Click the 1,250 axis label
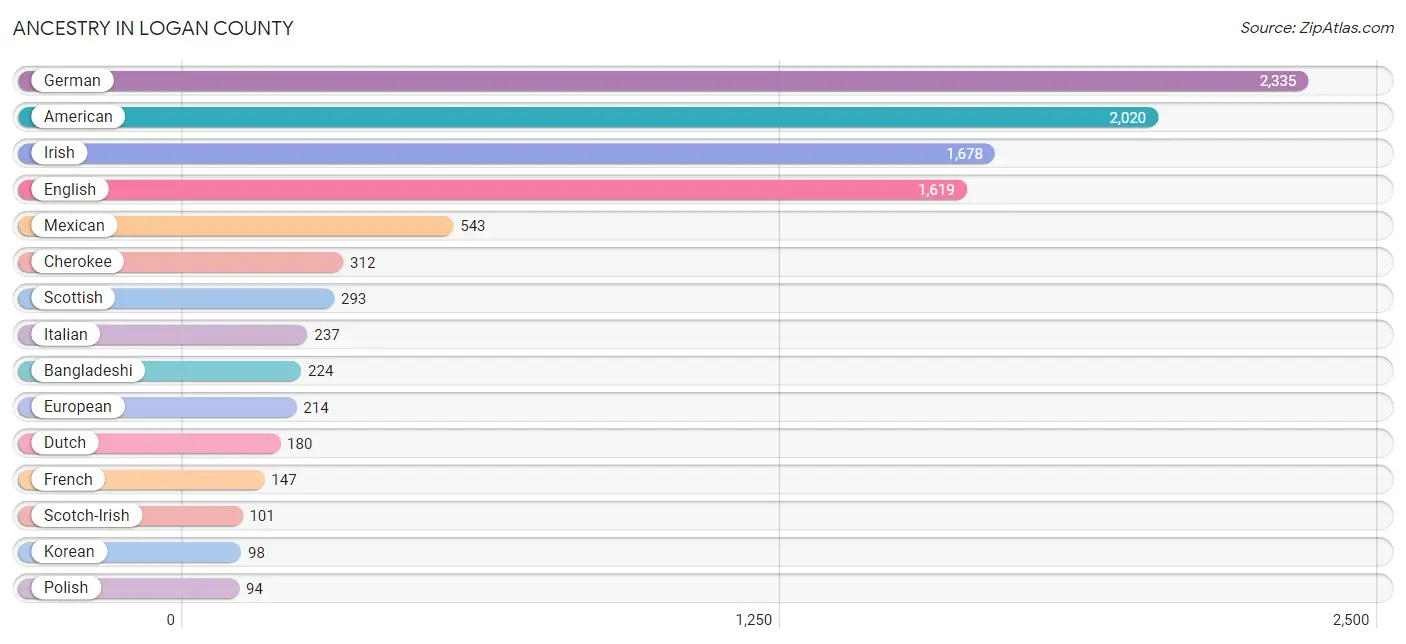Viewport: 1406px width, 644px height. click(754, 620)
